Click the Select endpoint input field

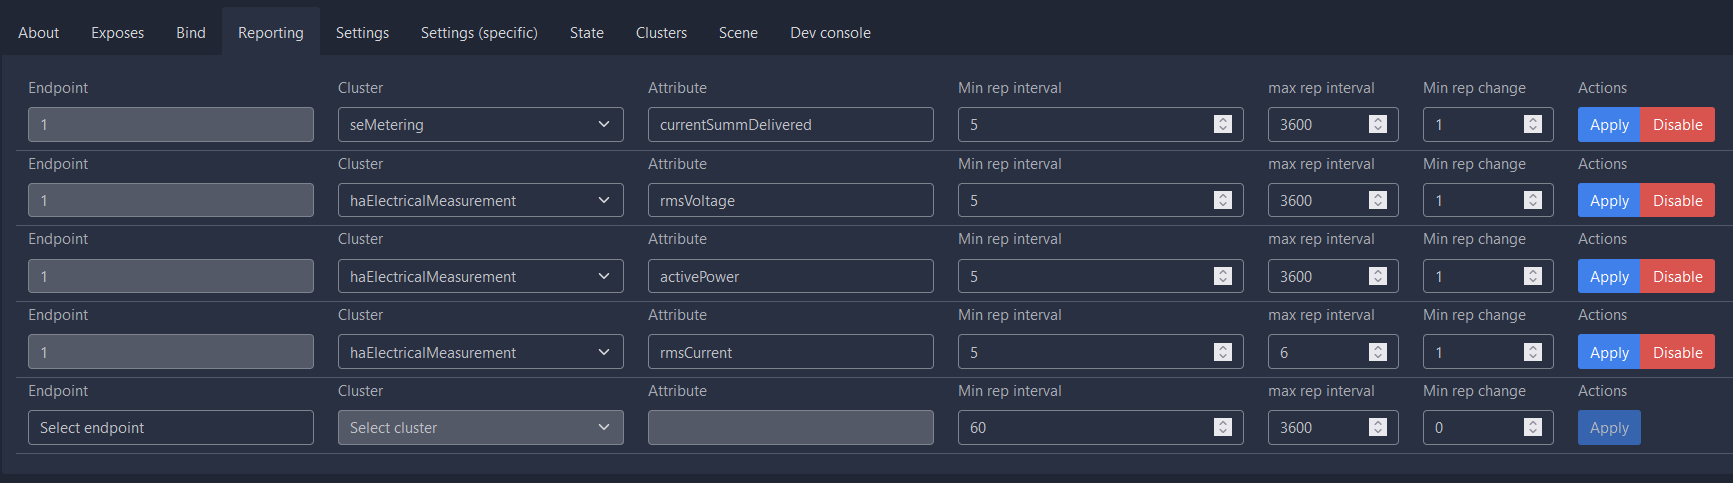pyautogui.click(x=171, y=427)
